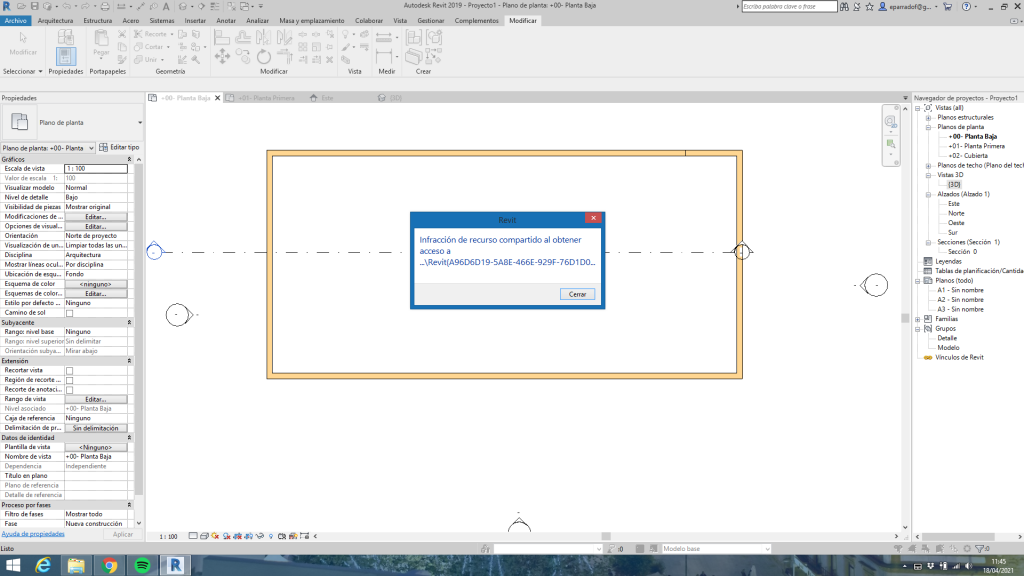
Task: Open the Archivo menu
Action: 16,21
